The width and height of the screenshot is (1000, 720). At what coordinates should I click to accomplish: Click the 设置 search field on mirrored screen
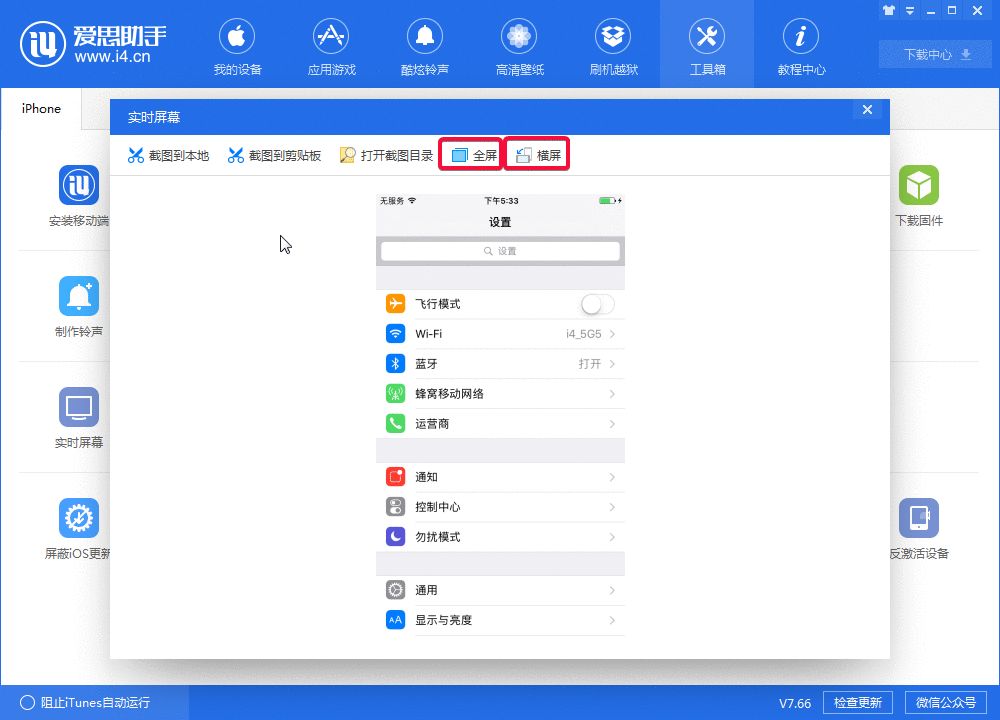pyautogui.click(x=500, y=250)
